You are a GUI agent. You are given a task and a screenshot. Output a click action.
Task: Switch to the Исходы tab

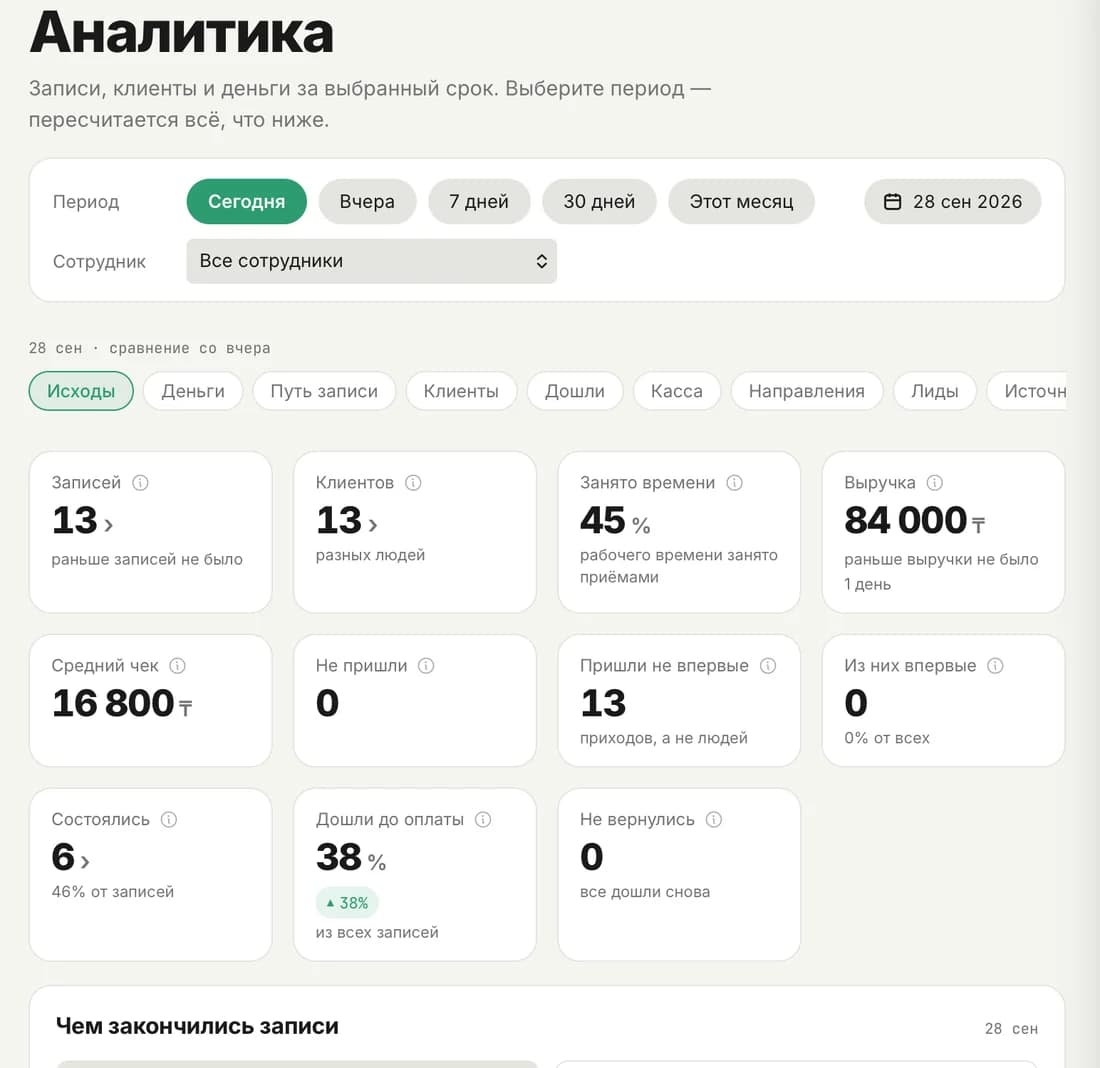[x=81, y=392]
